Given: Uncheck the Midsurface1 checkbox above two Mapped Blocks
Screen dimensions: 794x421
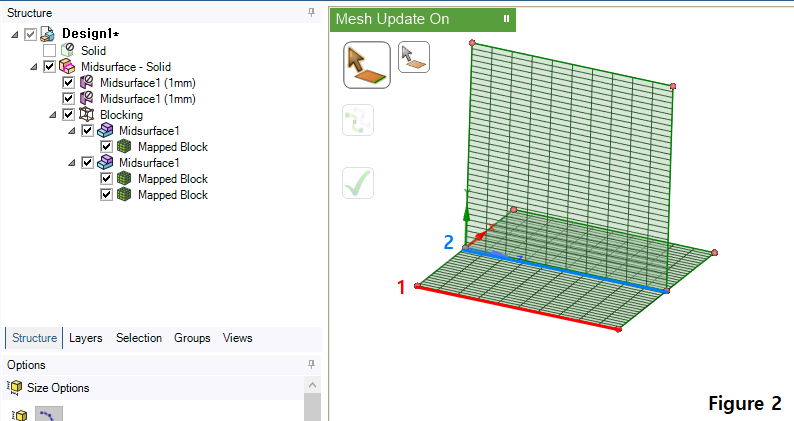Looking at the screenshot, I should (87, 163).
